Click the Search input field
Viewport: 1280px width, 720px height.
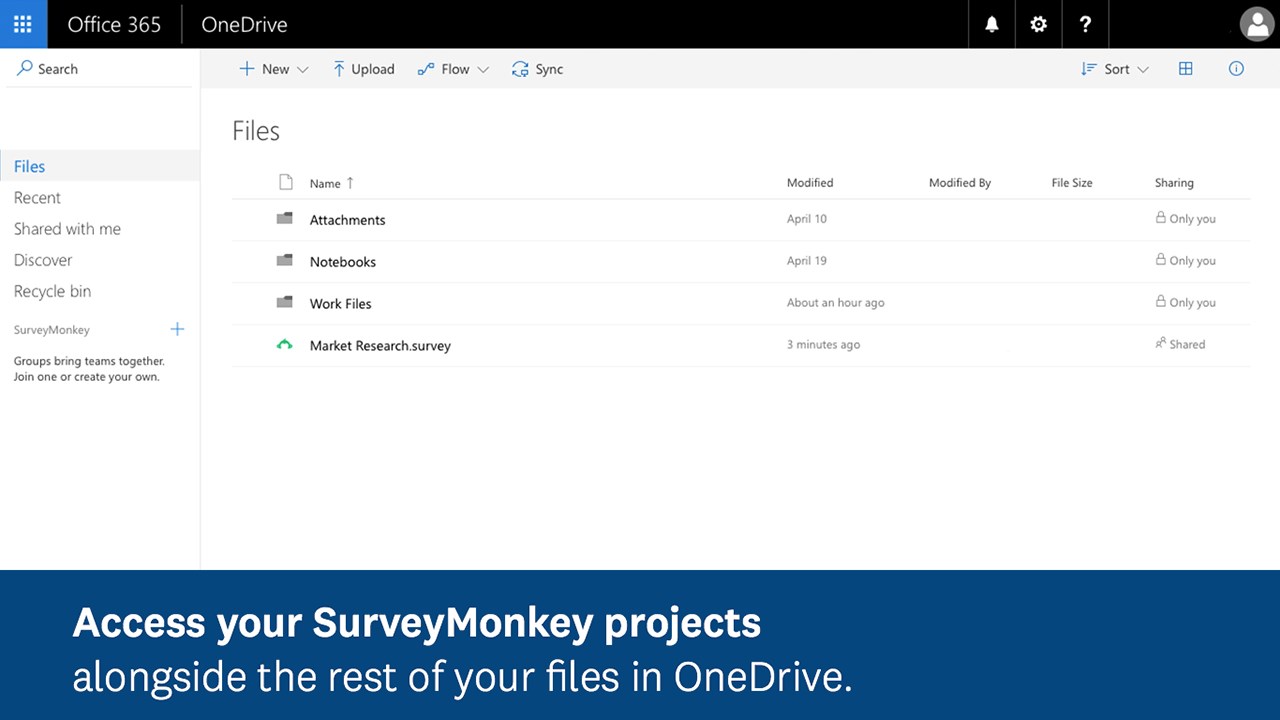[x=99, y=69]
